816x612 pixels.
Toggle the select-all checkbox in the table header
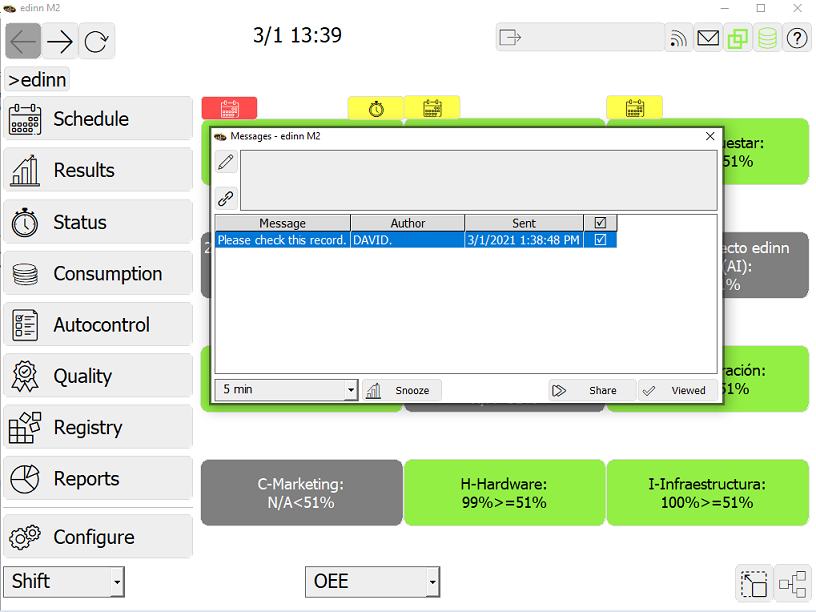600,223
